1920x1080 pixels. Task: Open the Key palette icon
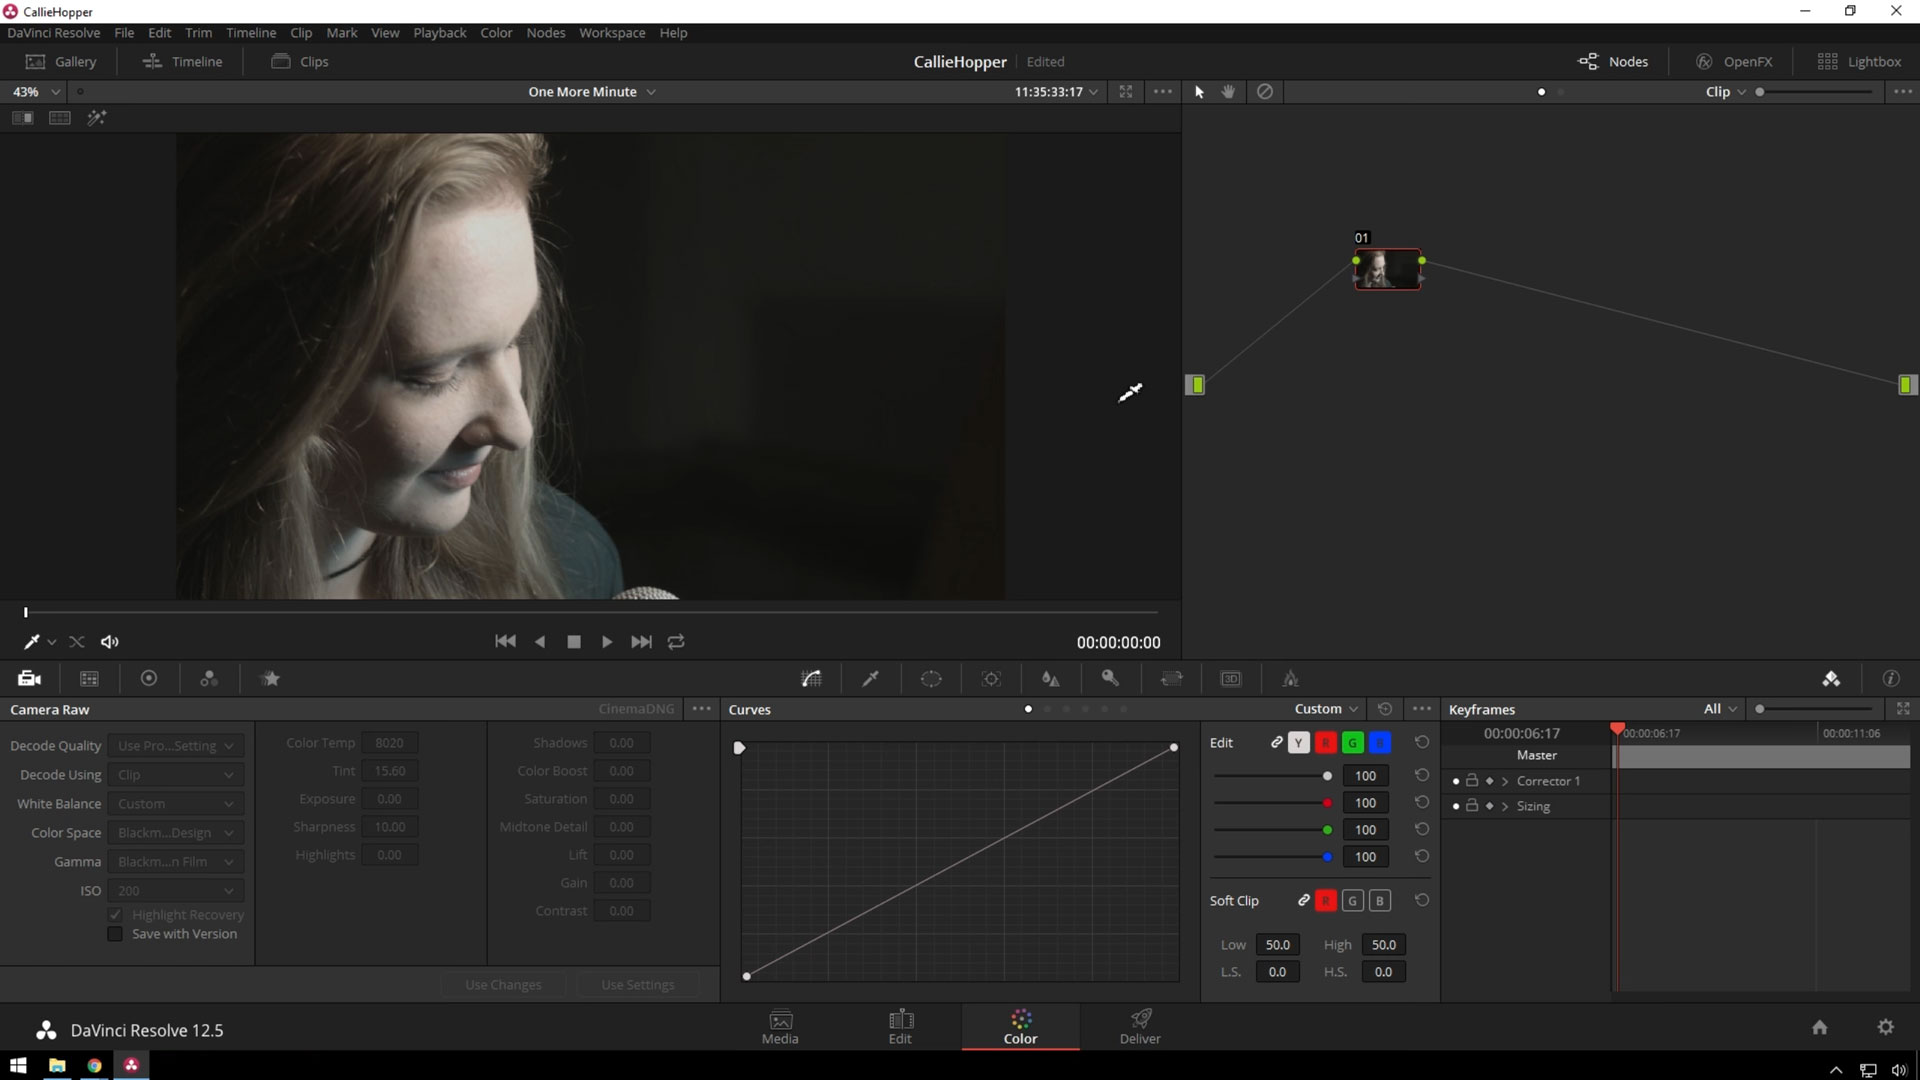[x=1110, y=679]
